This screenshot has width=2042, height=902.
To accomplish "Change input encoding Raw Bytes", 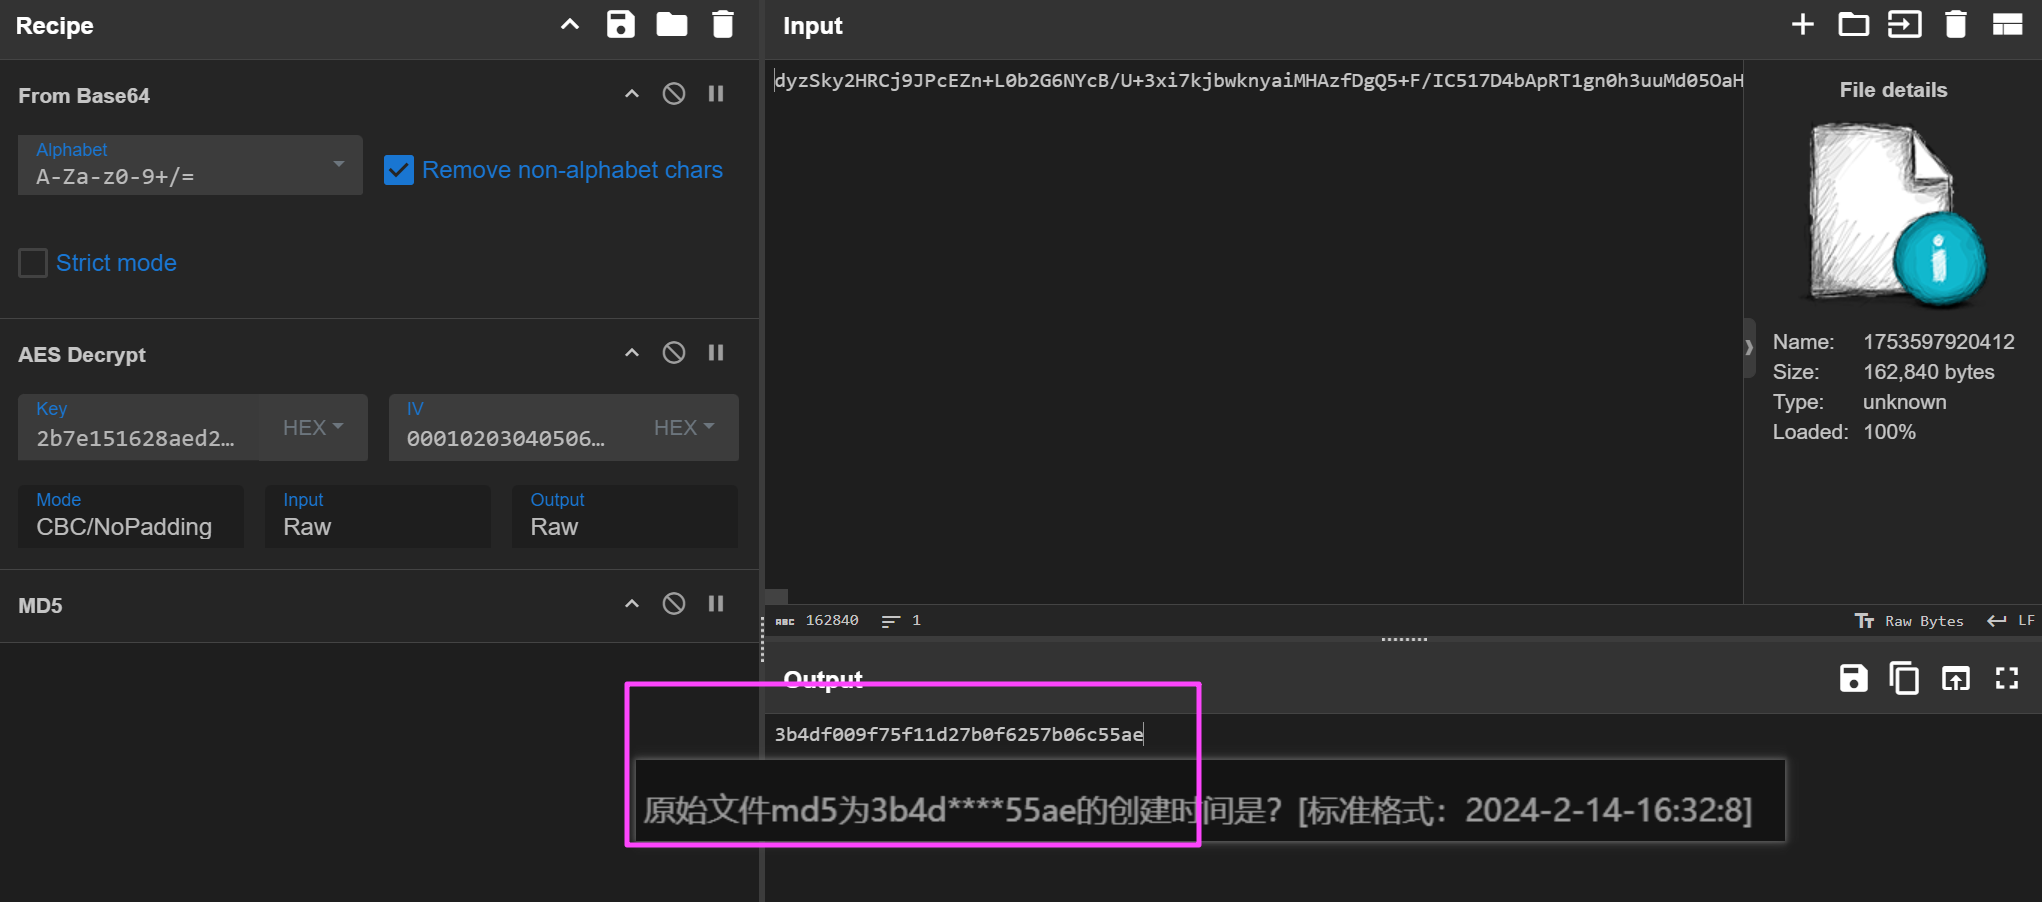I will point(1910,621).
